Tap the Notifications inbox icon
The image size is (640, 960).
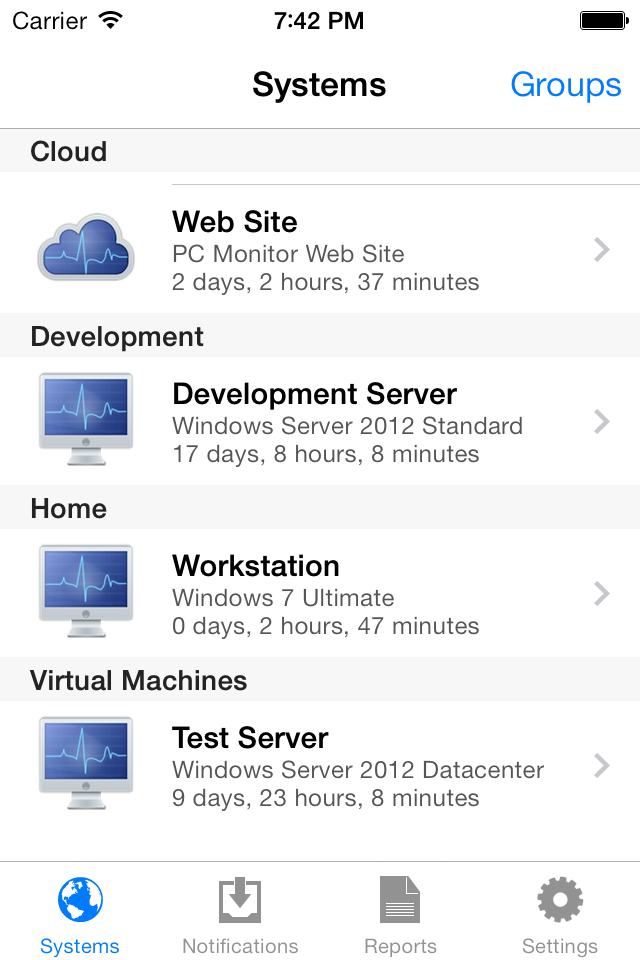tap(240, 900)
